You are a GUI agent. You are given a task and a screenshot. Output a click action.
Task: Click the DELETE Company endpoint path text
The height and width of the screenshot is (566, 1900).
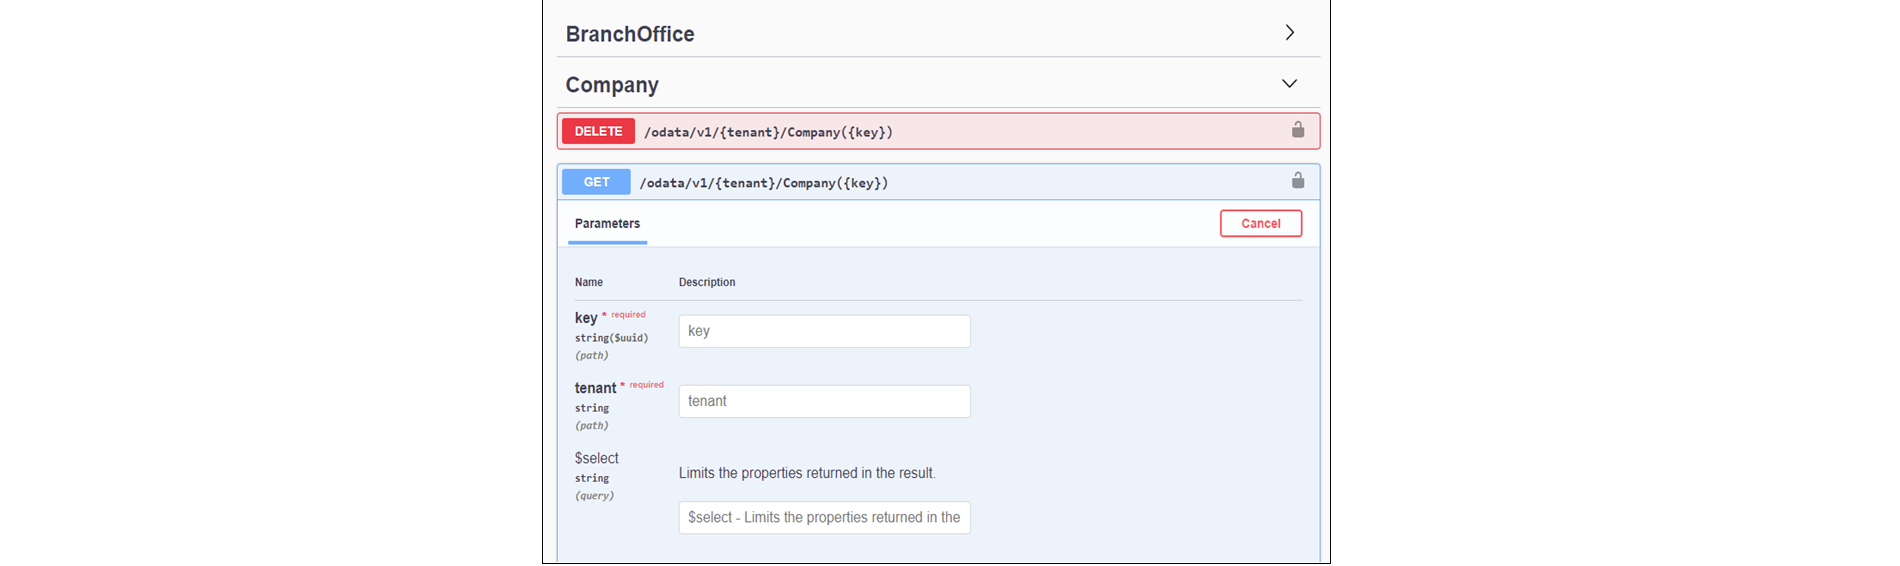768,132
